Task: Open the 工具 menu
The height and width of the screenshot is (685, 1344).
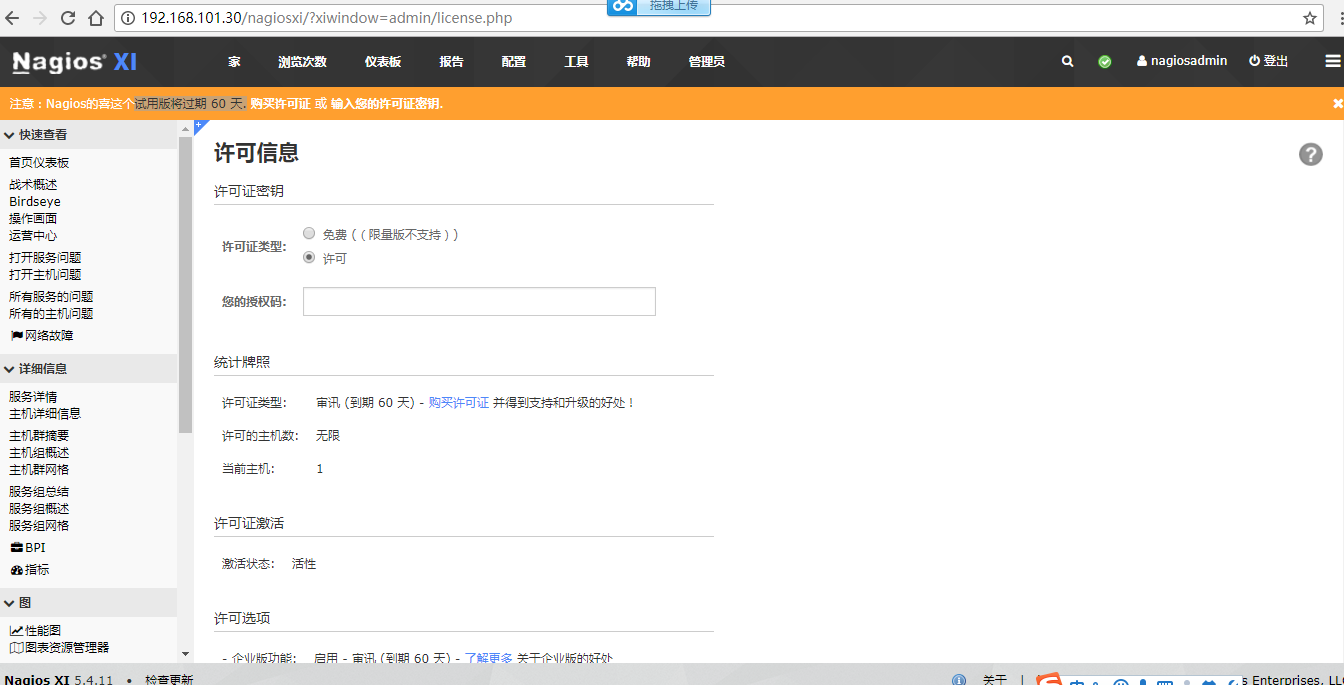Action: click(x=576, y=62)
